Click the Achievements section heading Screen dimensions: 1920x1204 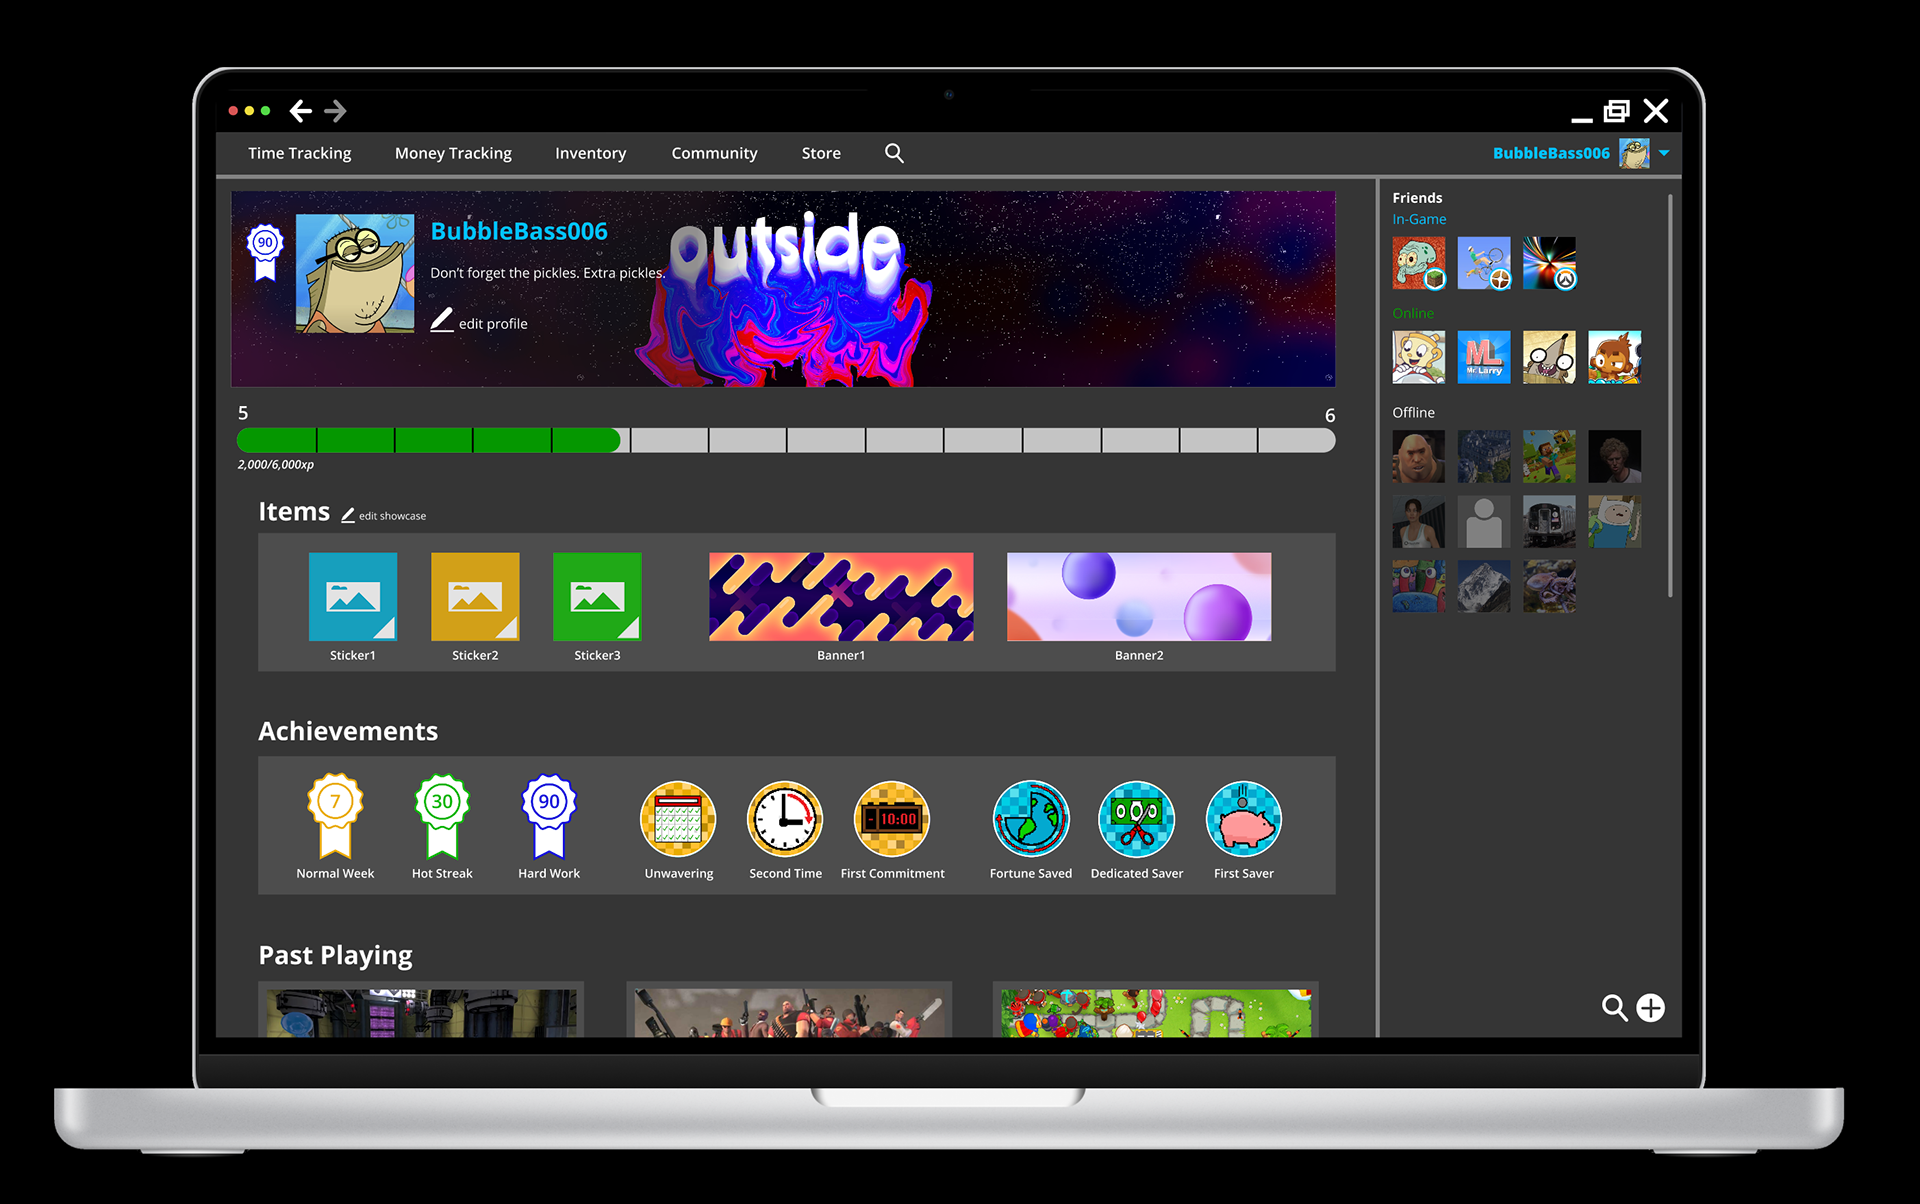[348, 731]
